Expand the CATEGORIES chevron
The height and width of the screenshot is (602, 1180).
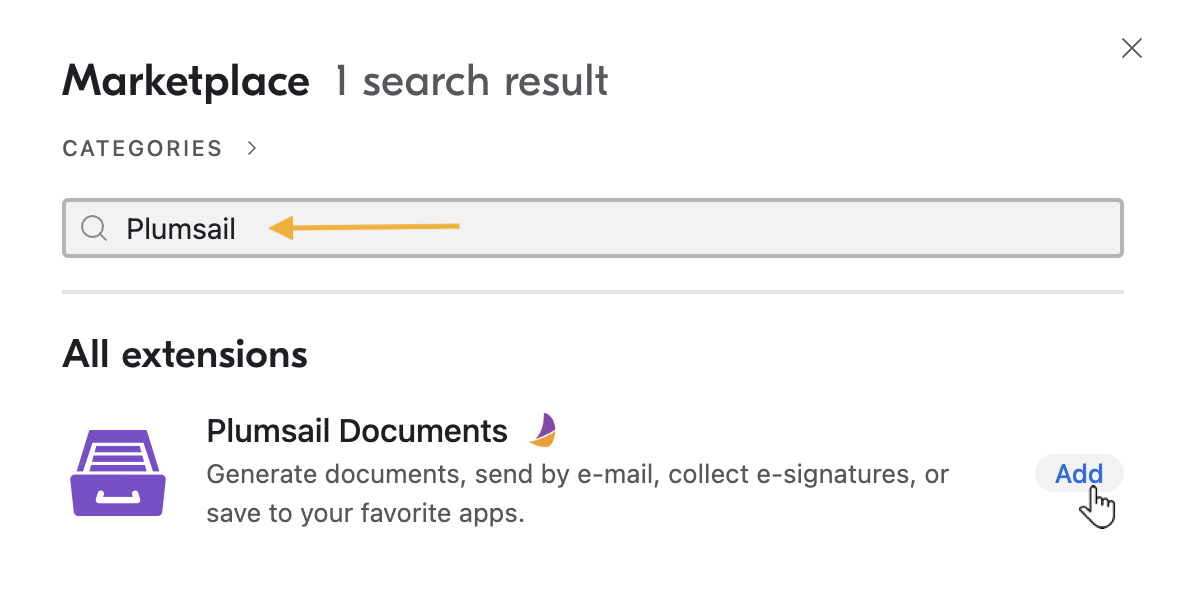[x=251, y=147]
